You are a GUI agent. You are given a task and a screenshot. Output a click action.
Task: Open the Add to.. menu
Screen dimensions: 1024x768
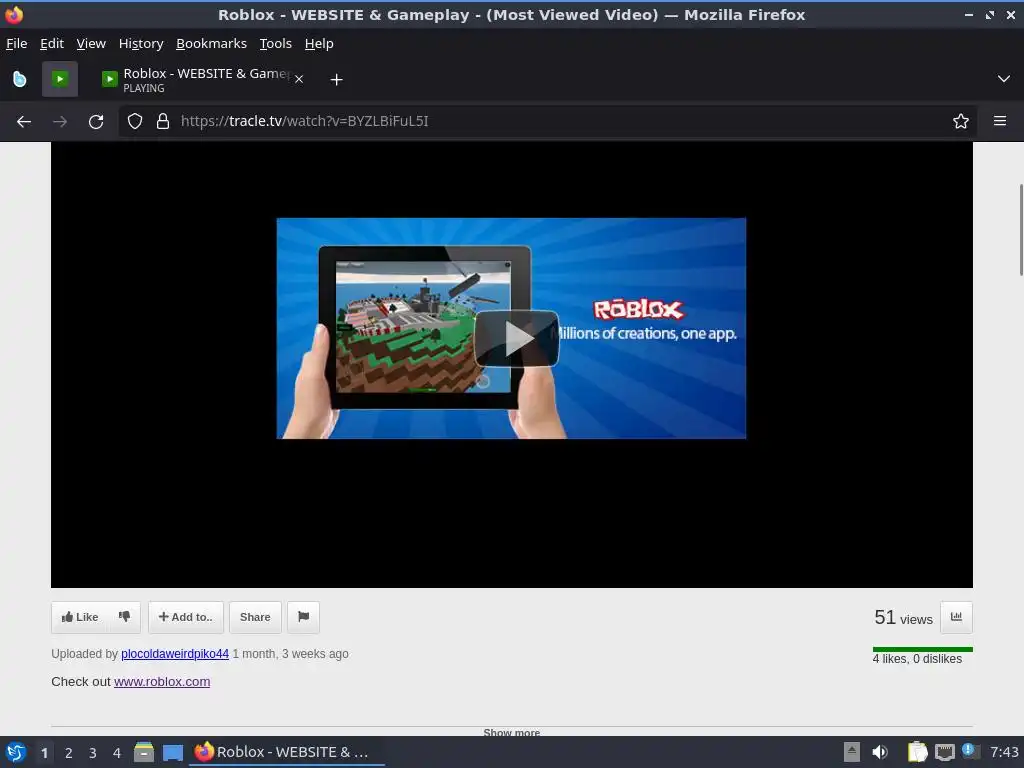pyautogui.click(x=186, y=617)
